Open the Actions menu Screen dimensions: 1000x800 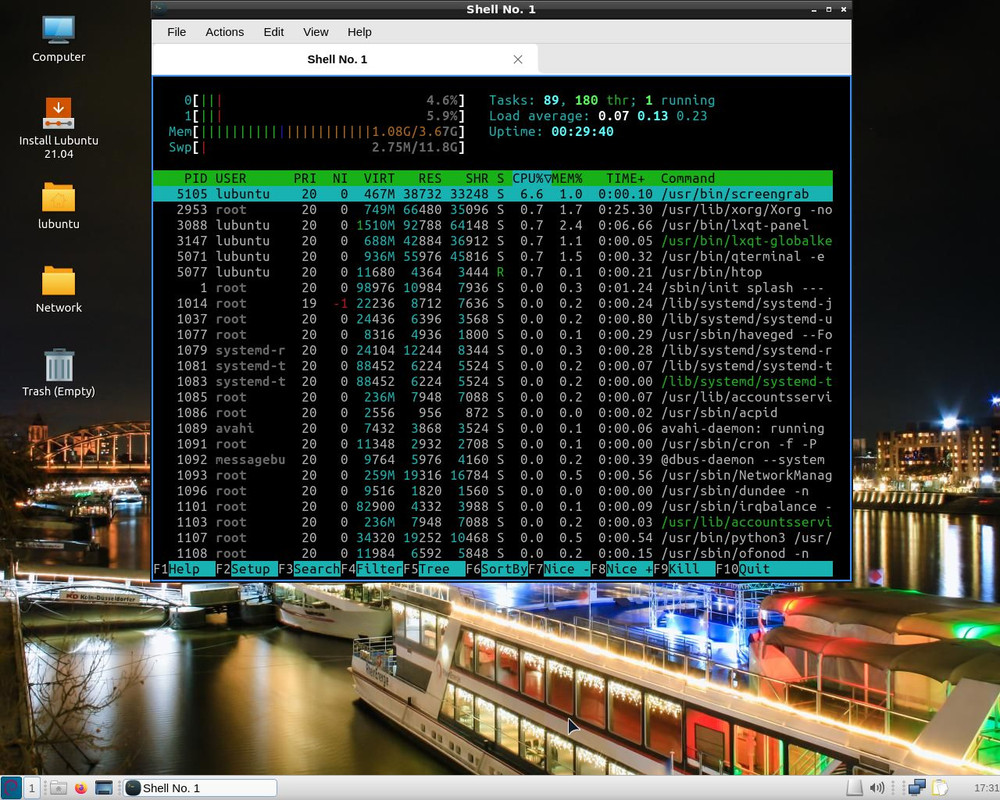click(224, 32)
